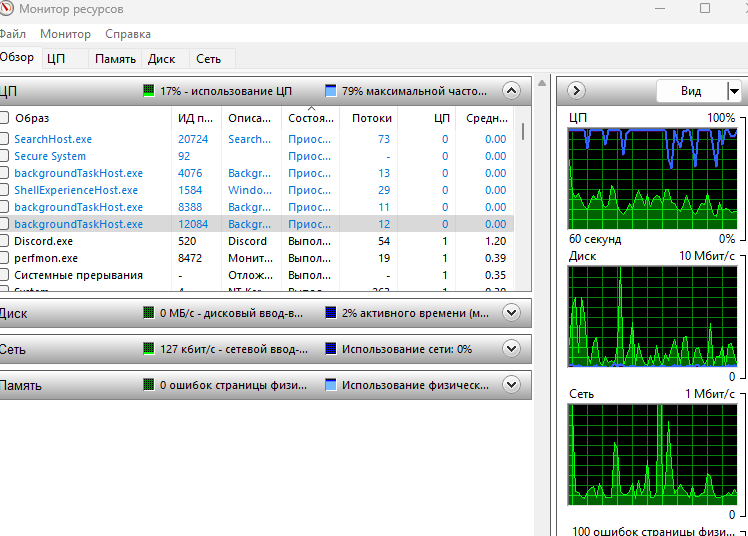Collapse the ЦП section with chevron button

click(x=511, y=91)
